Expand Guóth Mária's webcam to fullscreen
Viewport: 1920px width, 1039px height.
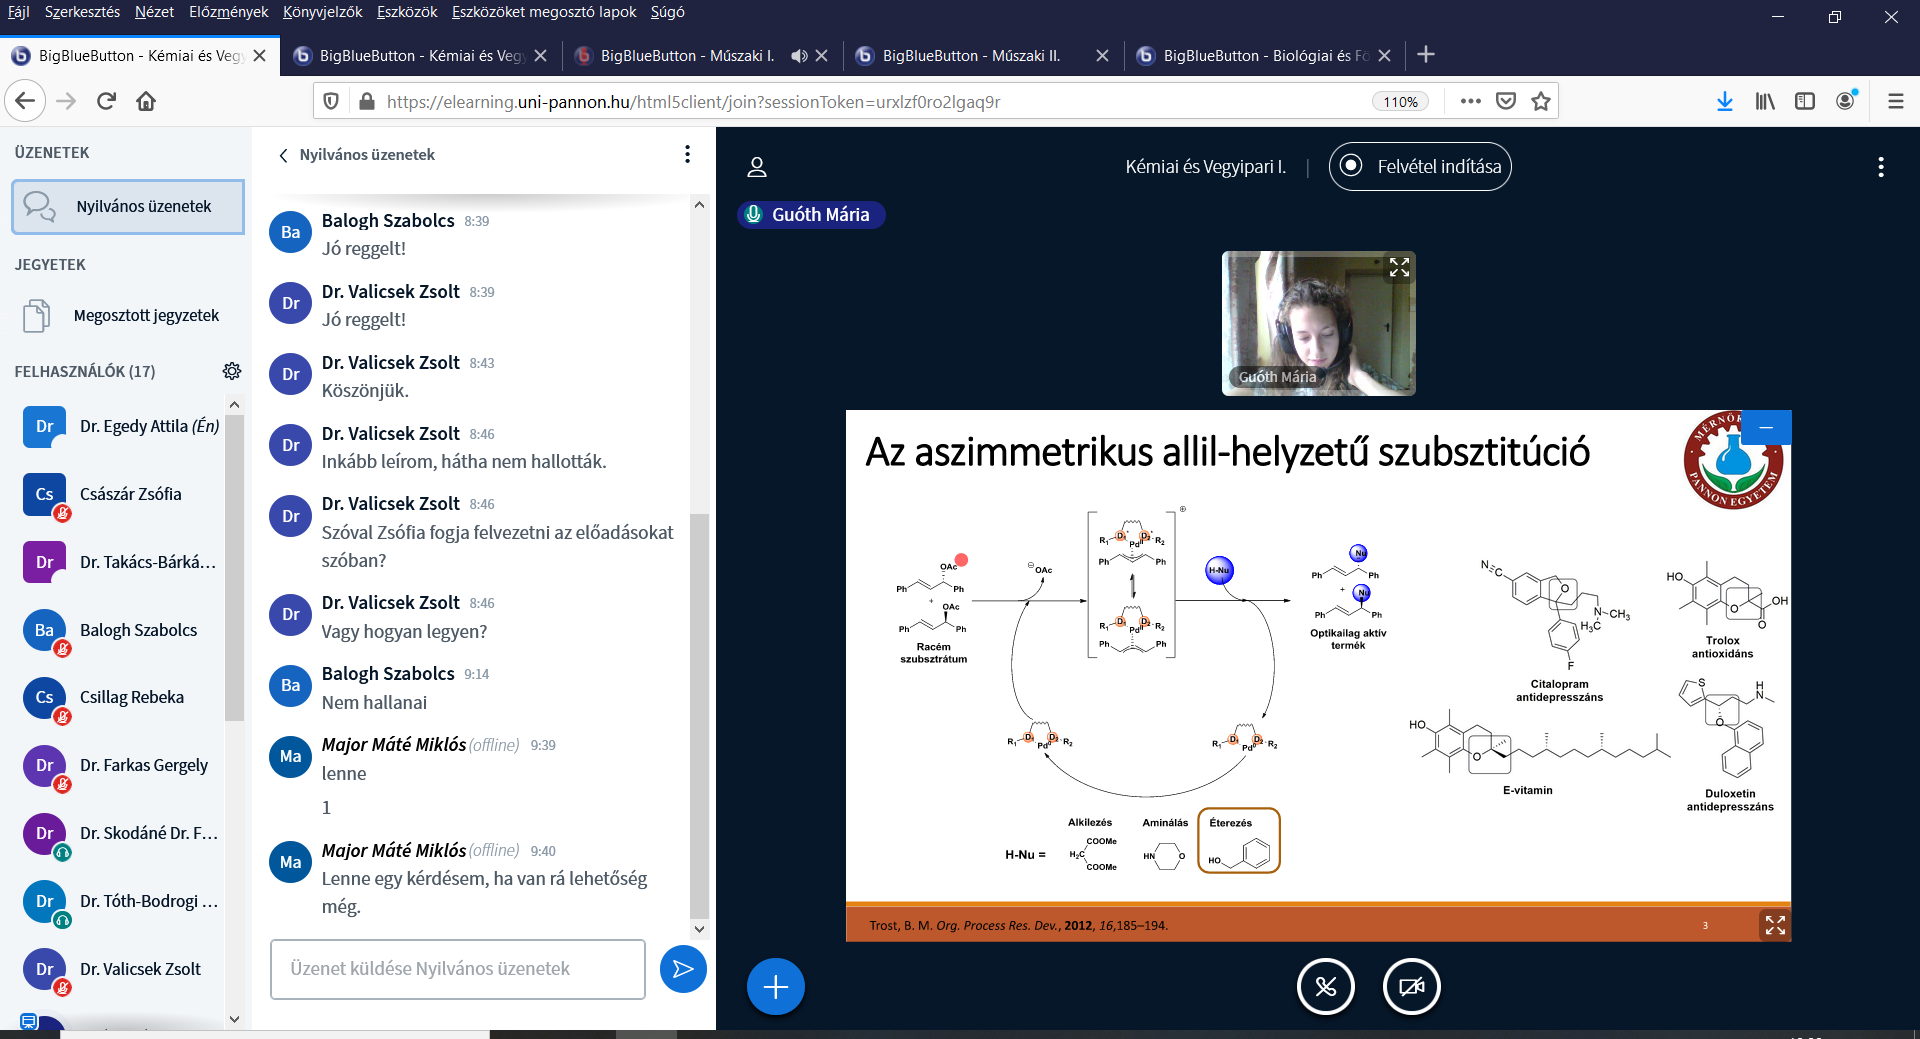coord(1399,267)
